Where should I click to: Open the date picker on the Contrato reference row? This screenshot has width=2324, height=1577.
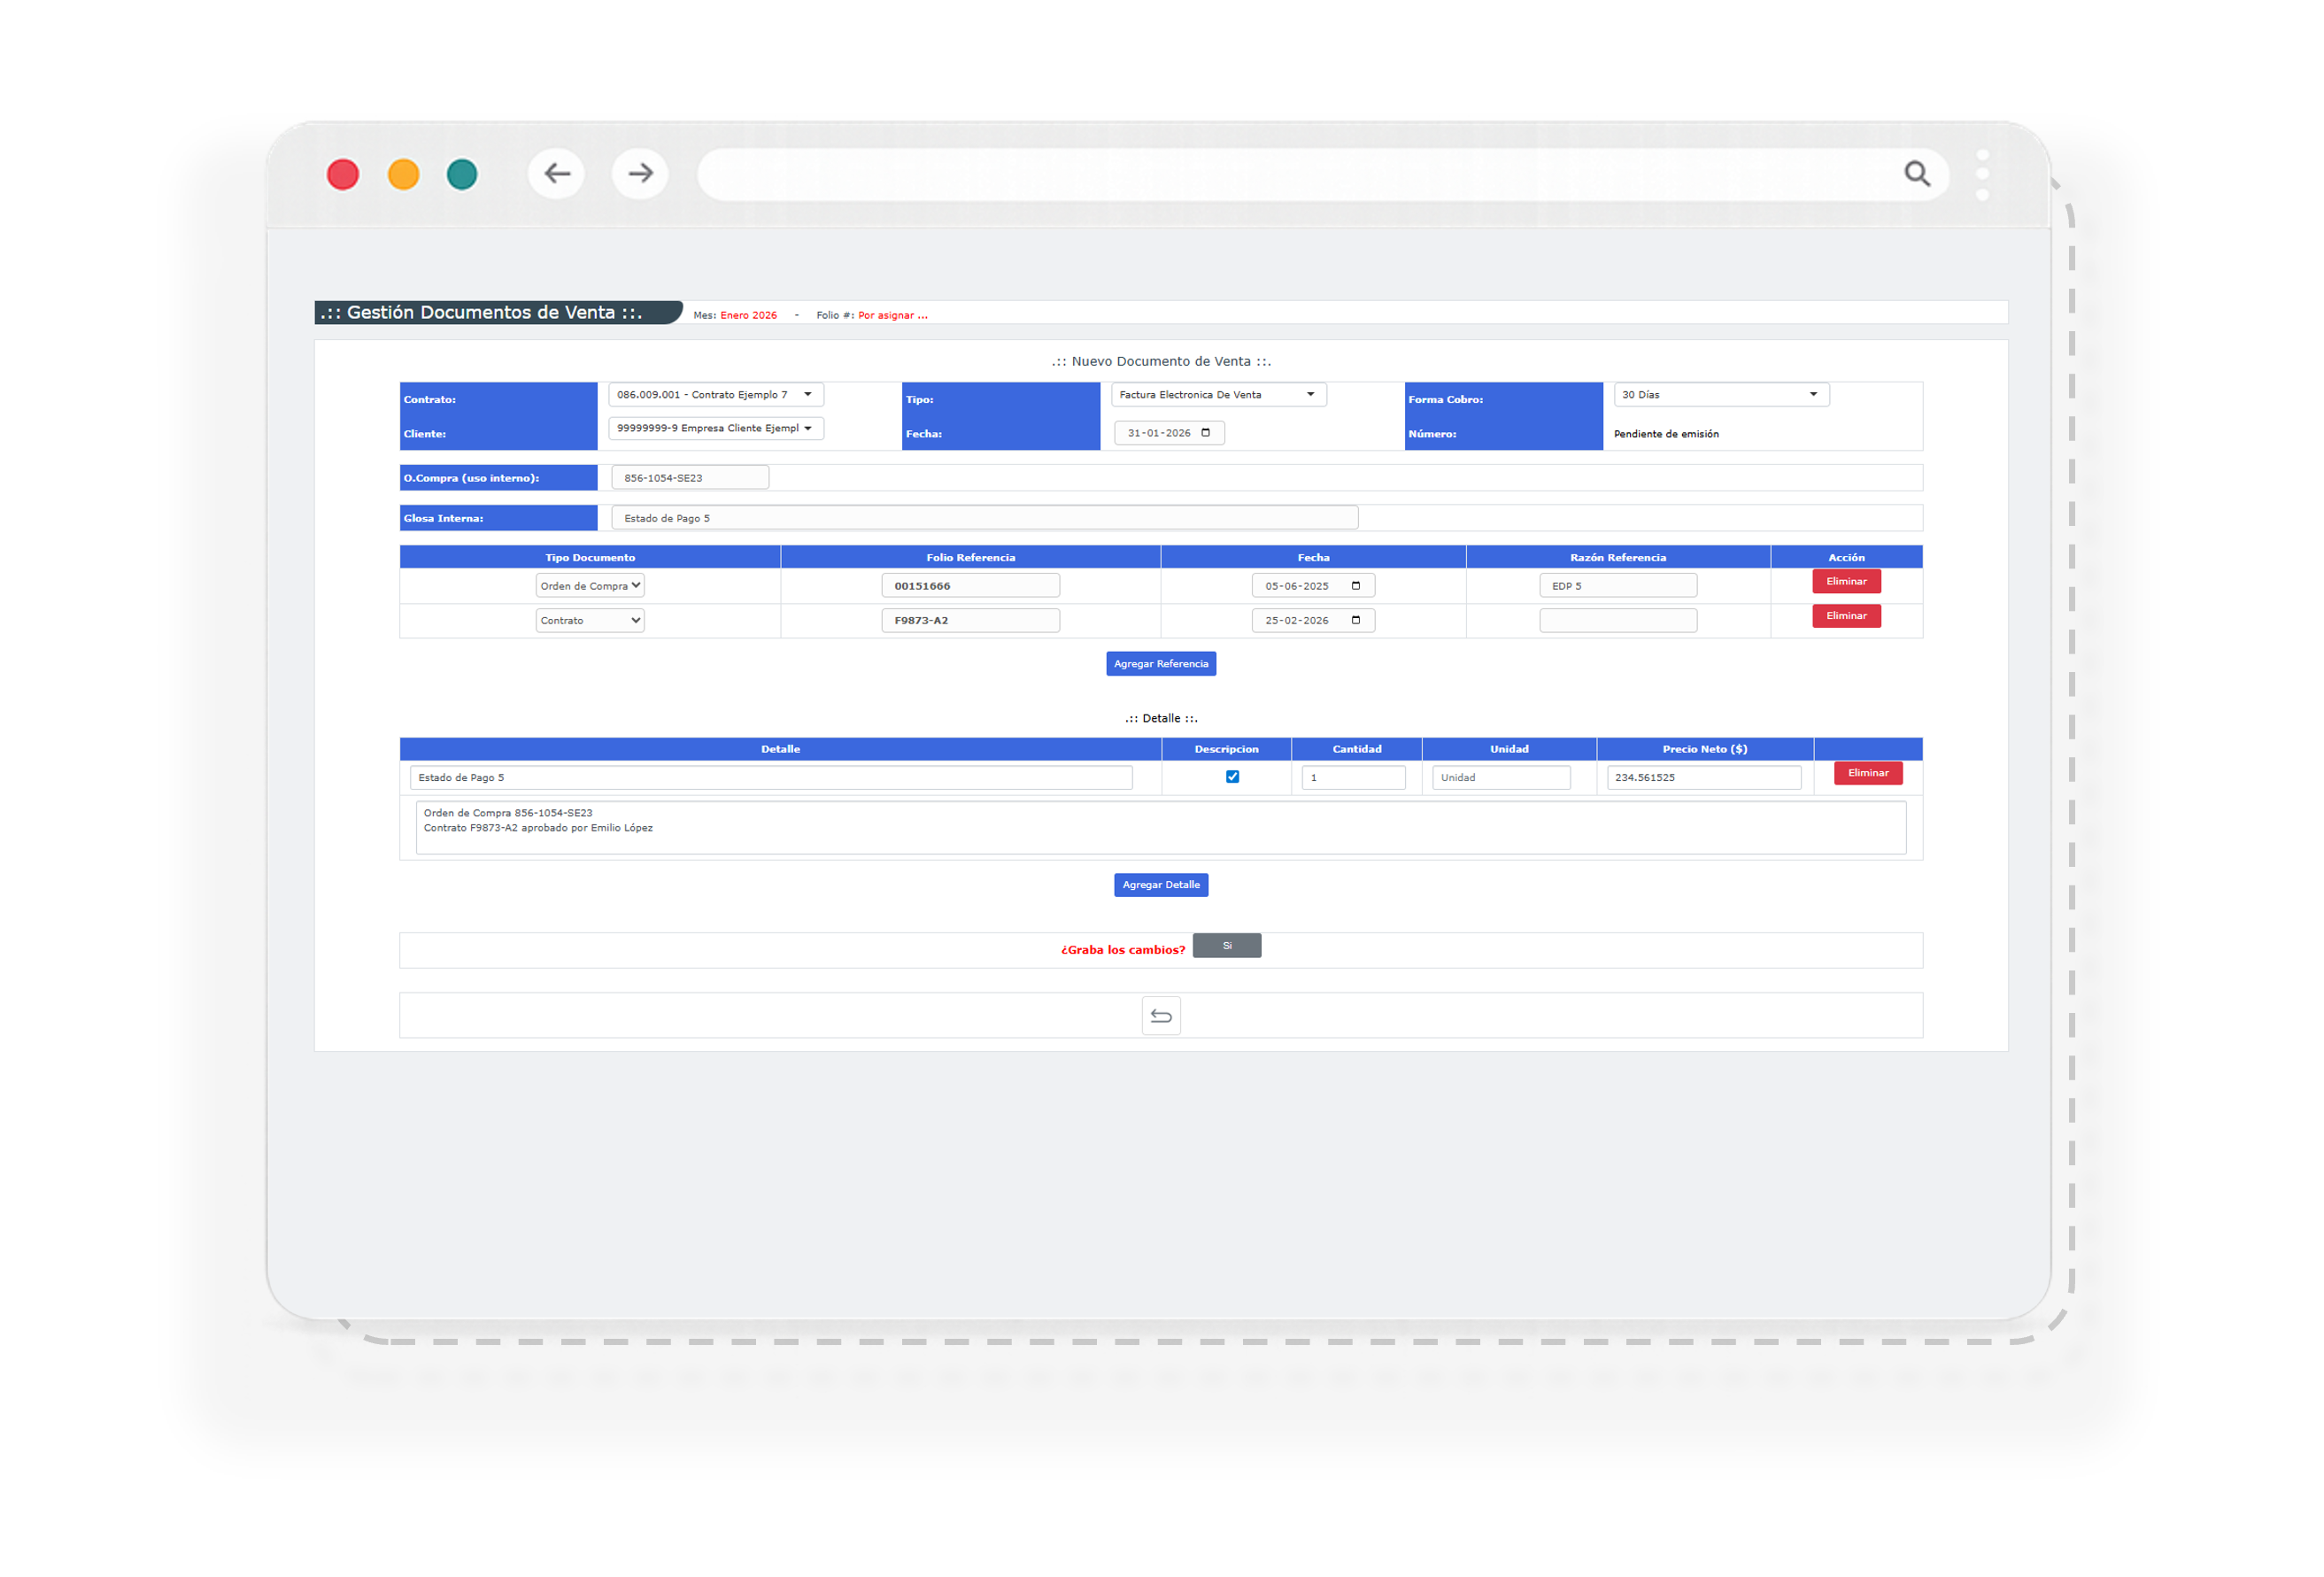[1358, 620]
